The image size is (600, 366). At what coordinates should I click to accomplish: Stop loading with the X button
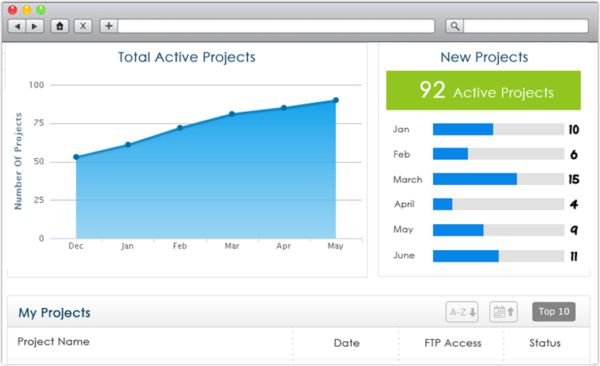[83, 26]
